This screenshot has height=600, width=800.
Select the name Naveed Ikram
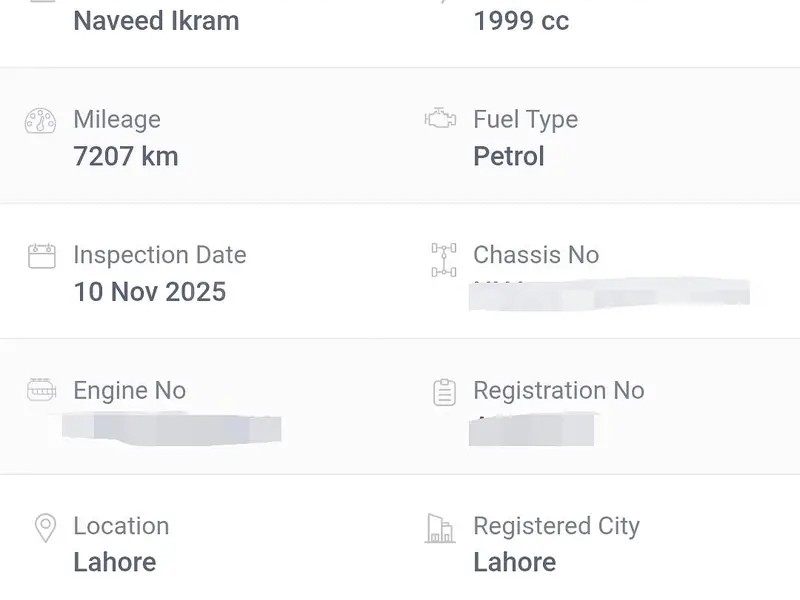pos(156,20)
